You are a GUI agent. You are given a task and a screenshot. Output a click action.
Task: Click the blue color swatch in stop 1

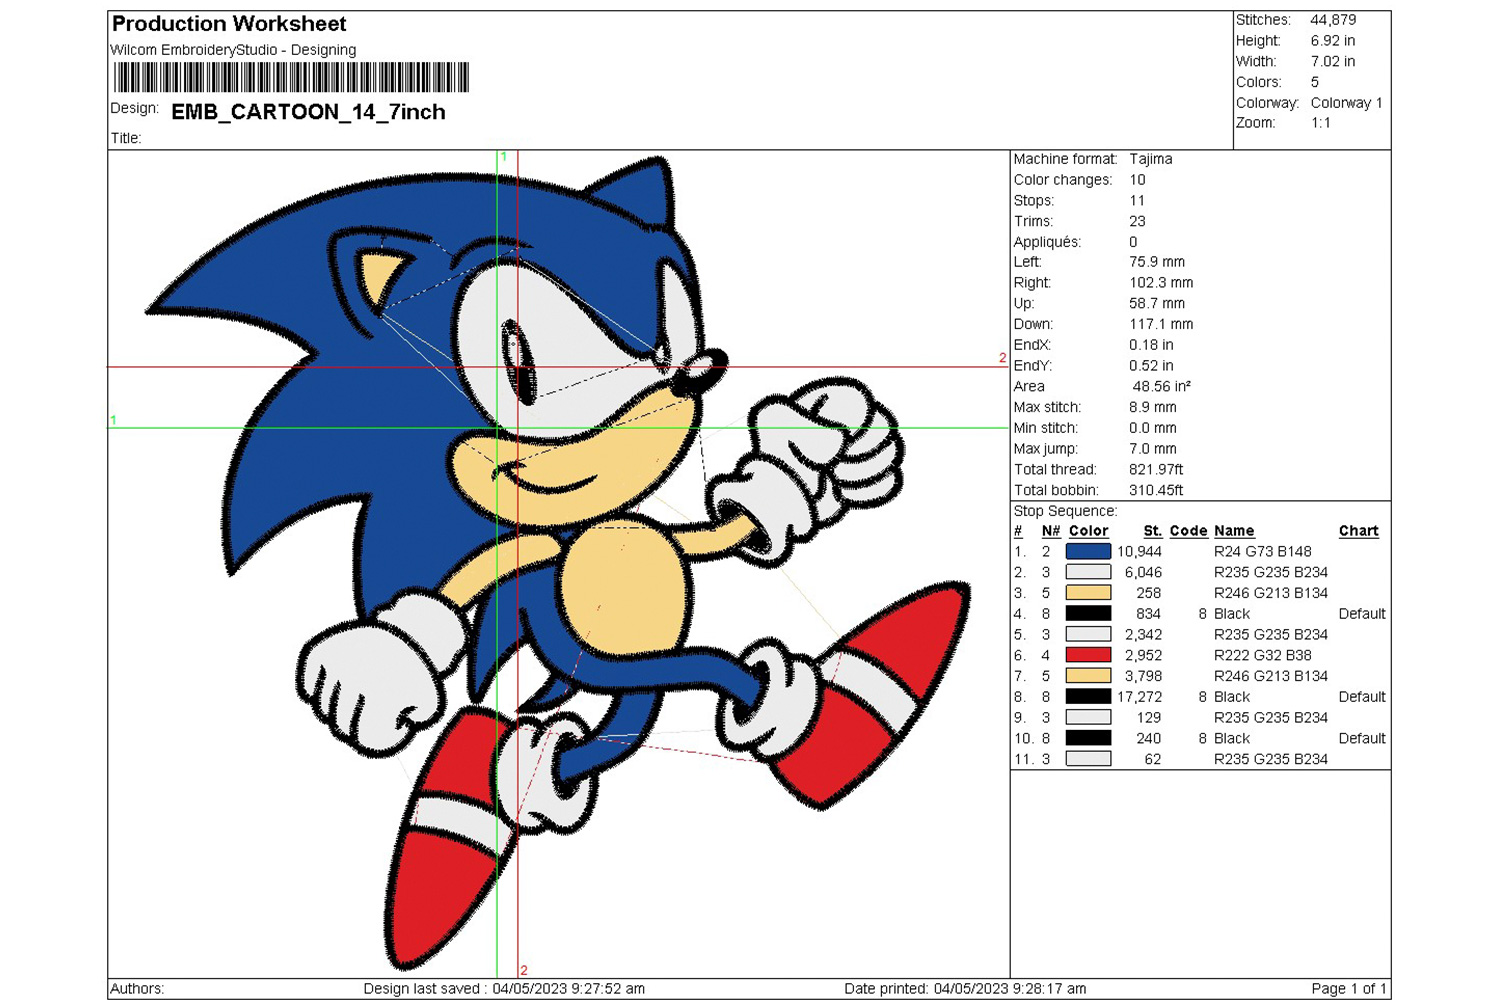[1088, 551]
